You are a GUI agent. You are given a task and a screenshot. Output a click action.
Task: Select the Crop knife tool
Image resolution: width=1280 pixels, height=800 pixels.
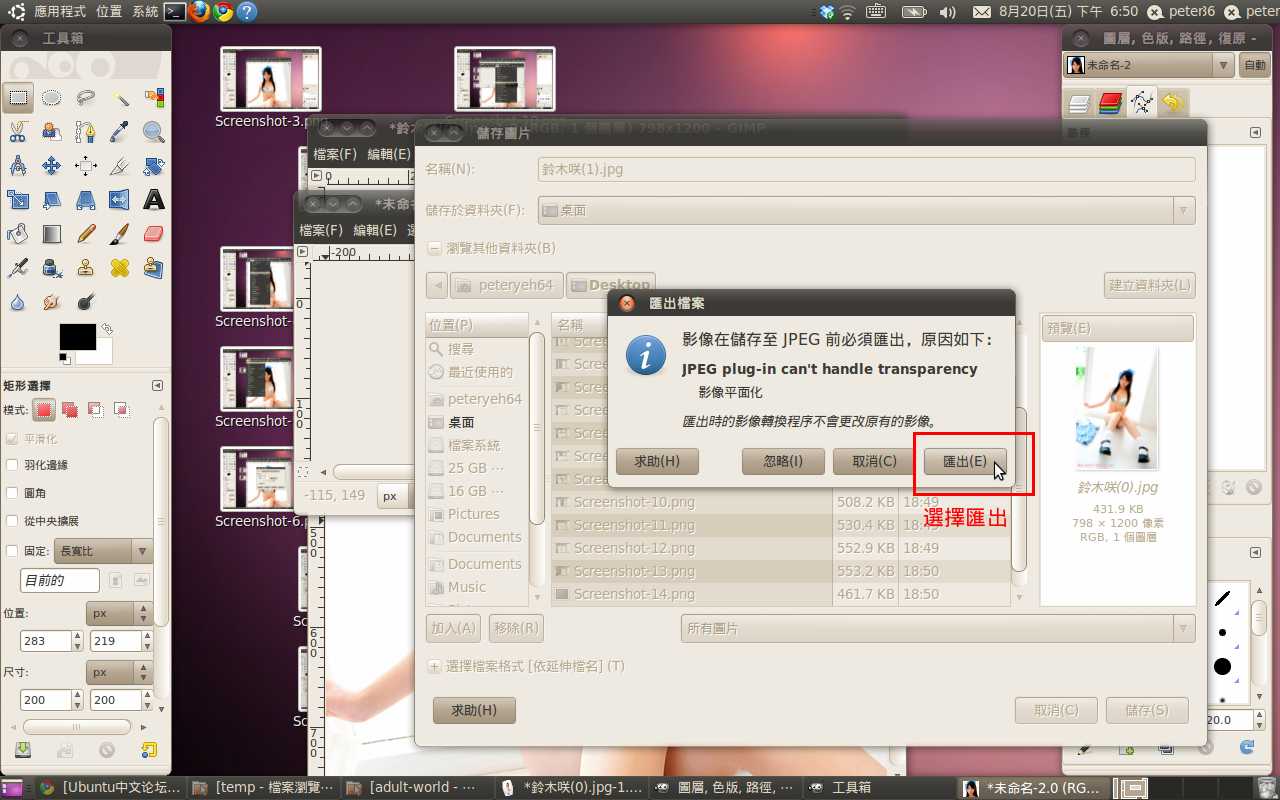coord(120,166)
